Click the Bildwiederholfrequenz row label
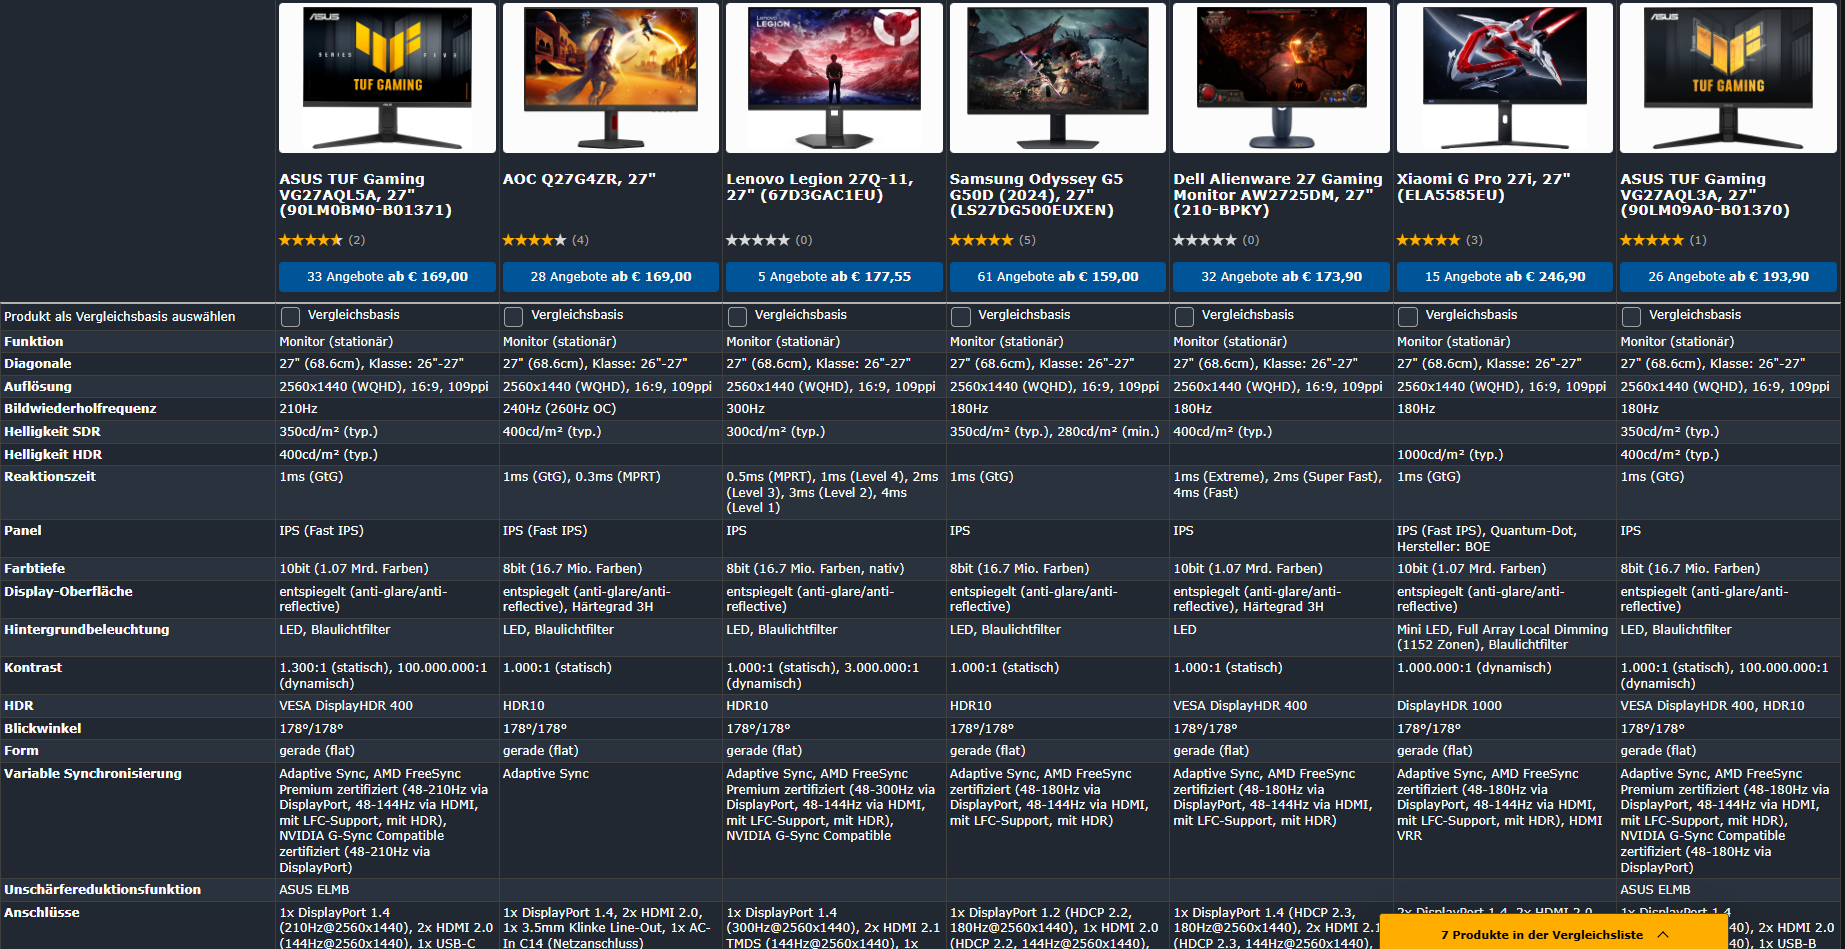This screenshot has width=1845, height=949. pyautogui.click(x=80, y=409)
